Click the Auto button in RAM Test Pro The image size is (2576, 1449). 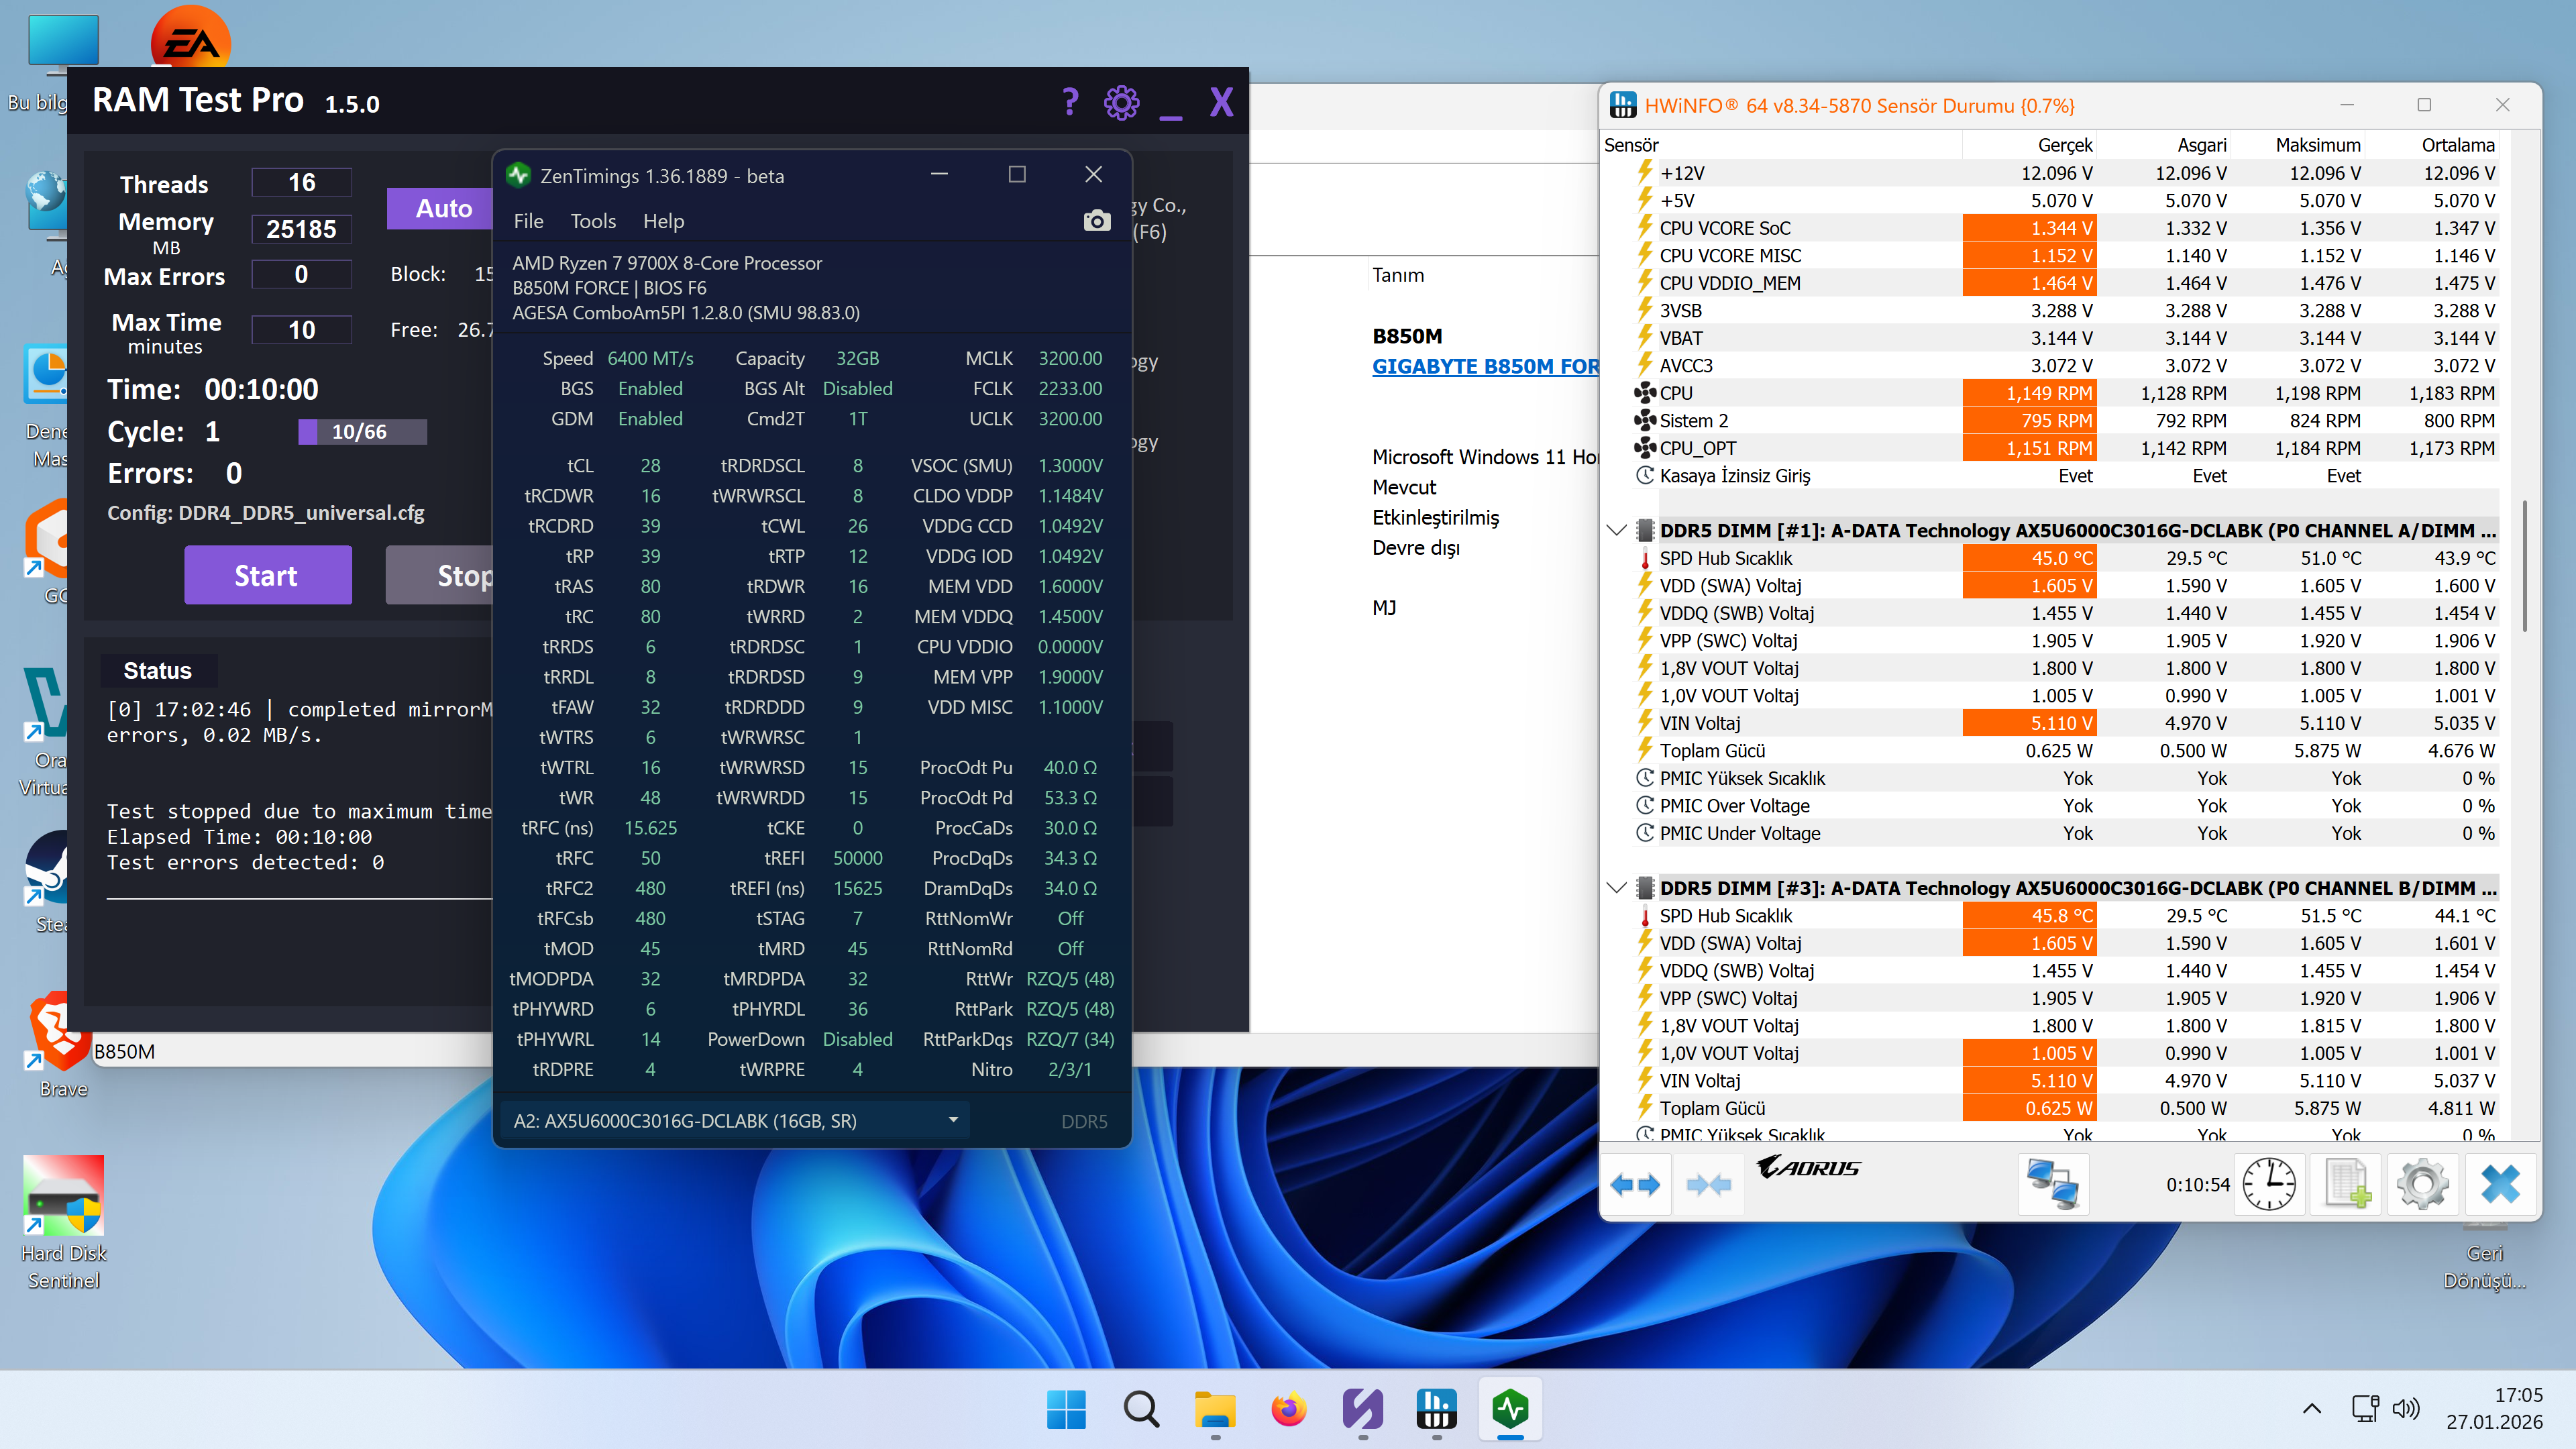(x=440, y=208)
